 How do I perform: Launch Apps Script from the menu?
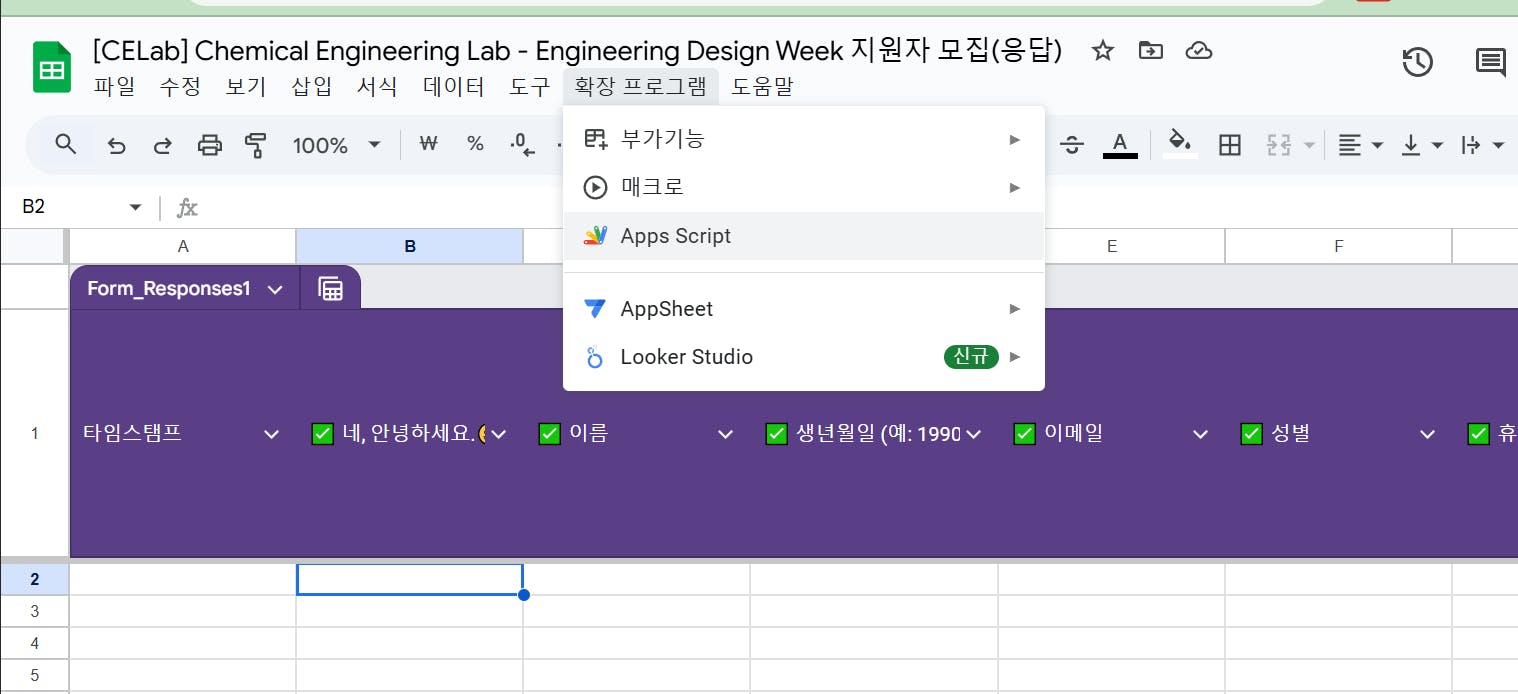click(x=804, y=236)
